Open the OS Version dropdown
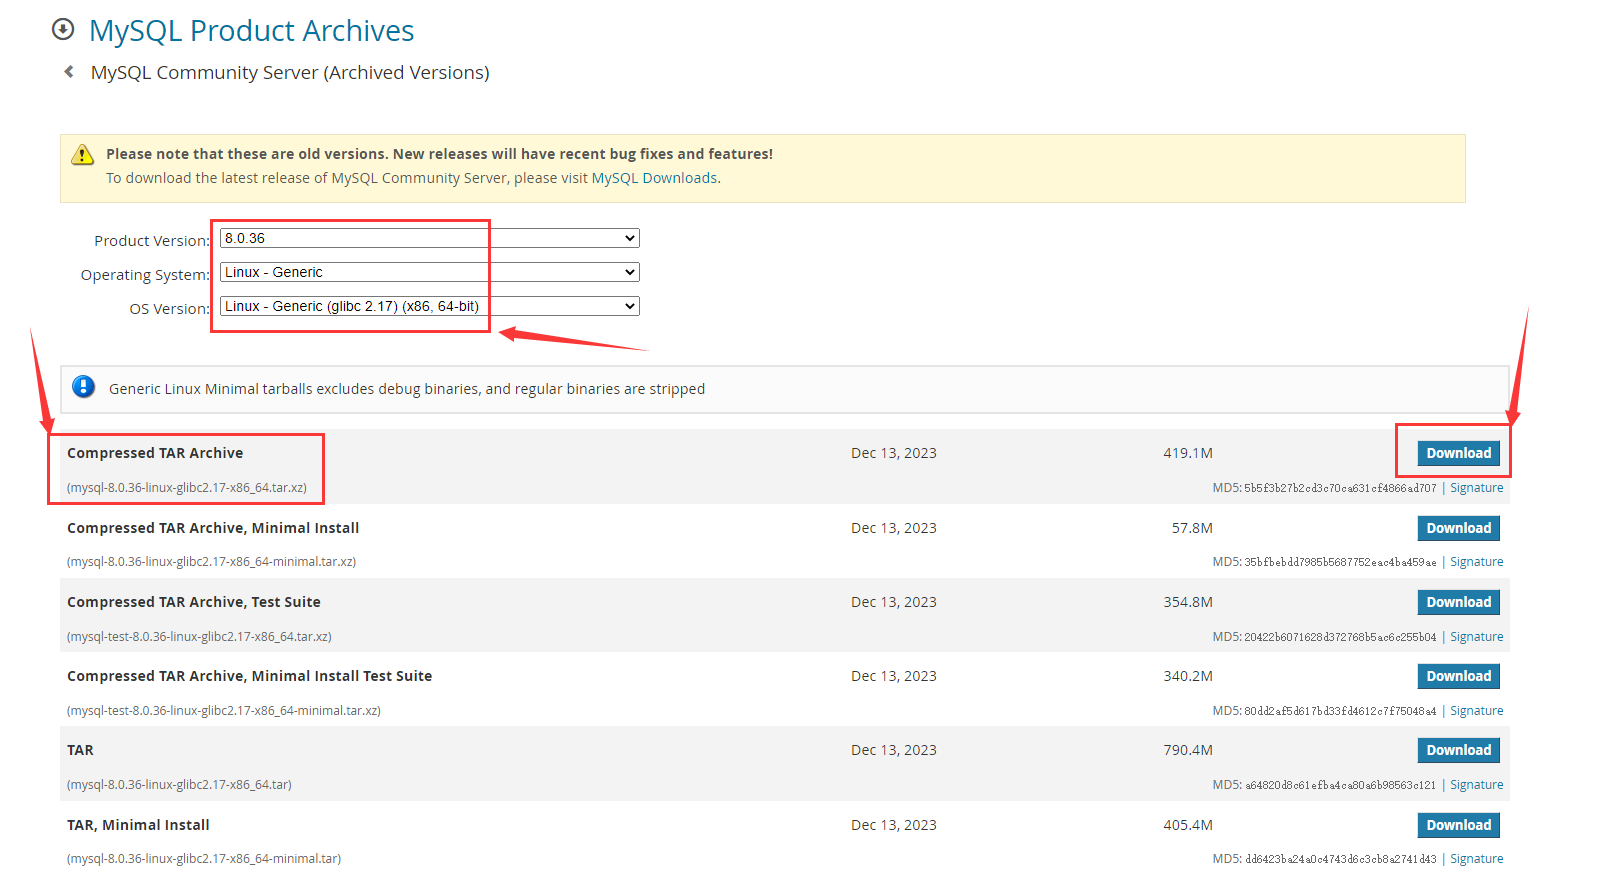Screen dimensions: 1600x885 click(x=430, y=306)
